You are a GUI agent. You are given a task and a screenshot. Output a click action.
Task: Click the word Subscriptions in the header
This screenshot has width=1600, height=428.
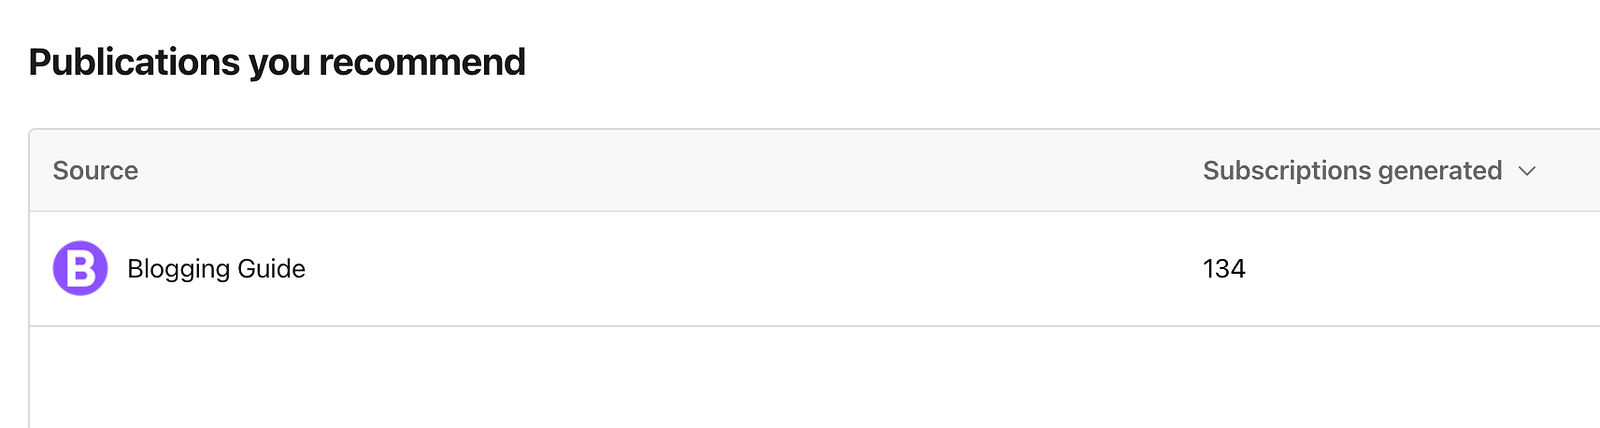1287,171
